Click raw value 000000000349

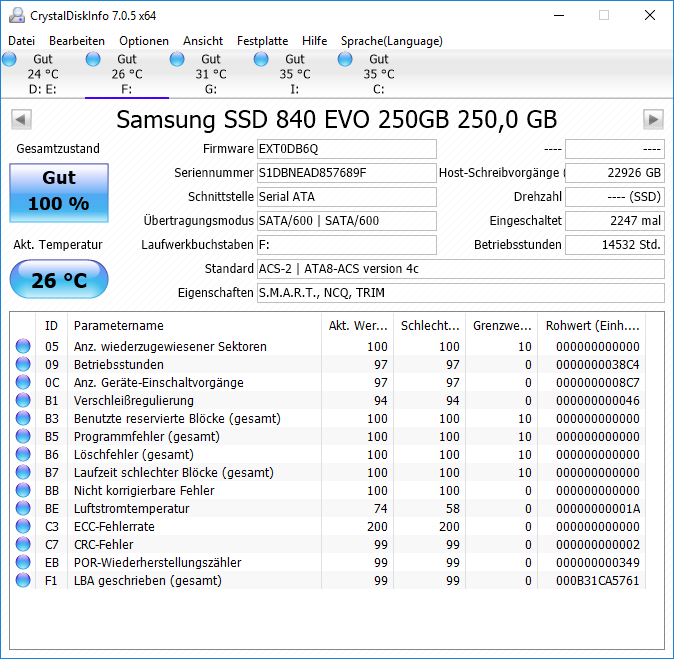coord(597,563)
